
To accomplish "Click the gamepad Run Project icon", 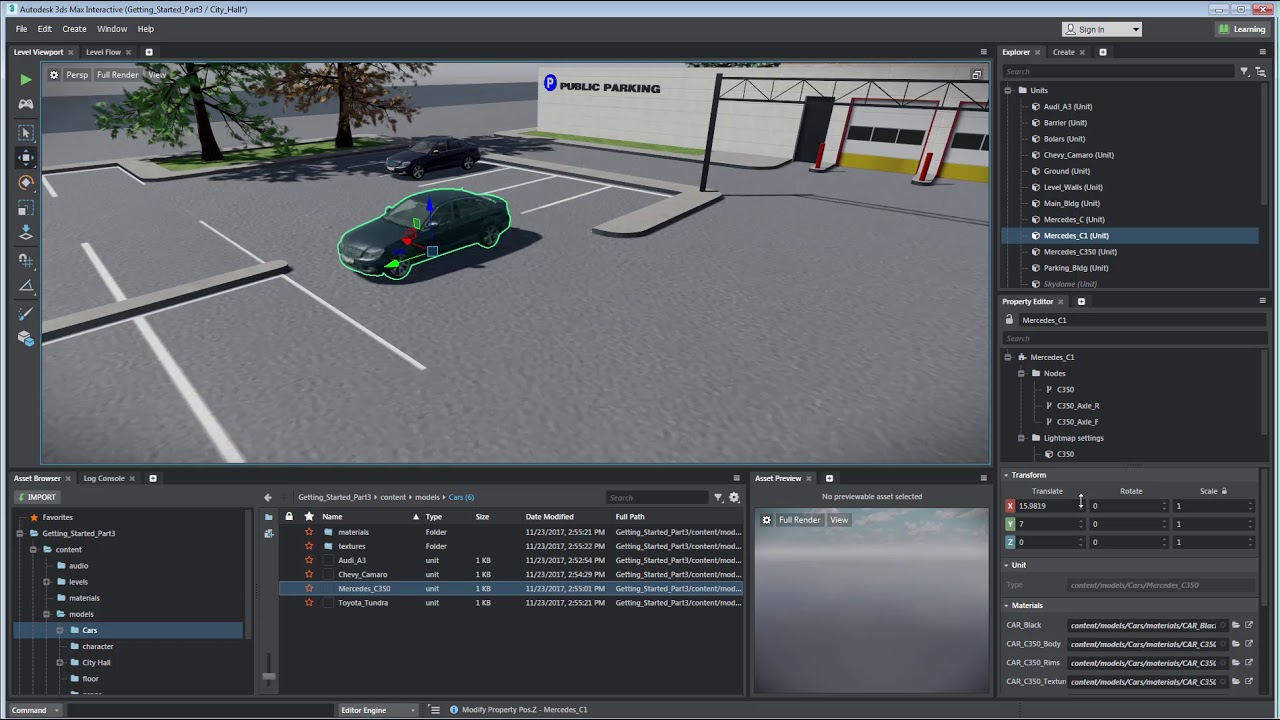I will point(25,104).
